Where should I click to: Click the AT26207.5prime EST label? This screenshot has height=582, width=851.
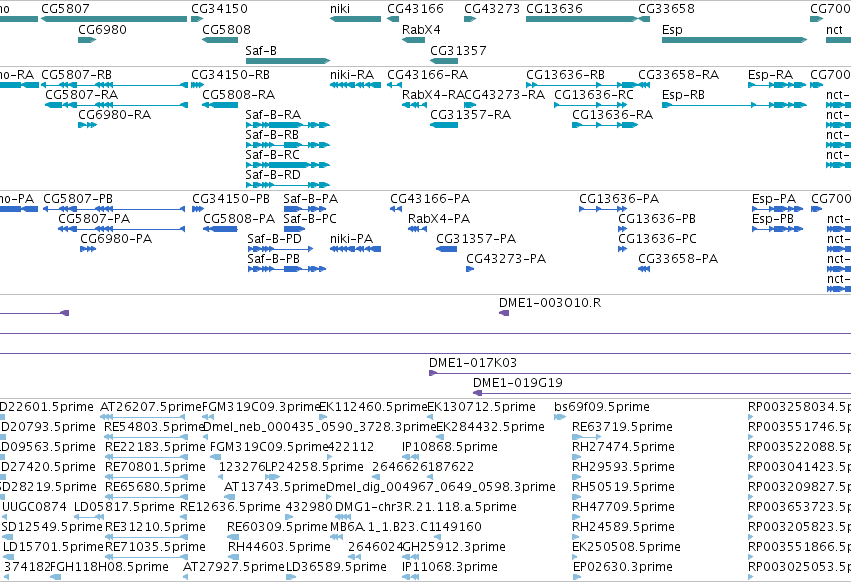151,407
